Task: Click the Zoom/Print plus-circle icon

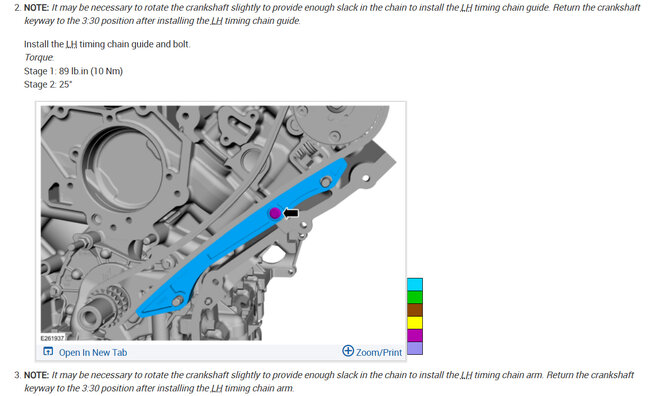Action: 348,351
